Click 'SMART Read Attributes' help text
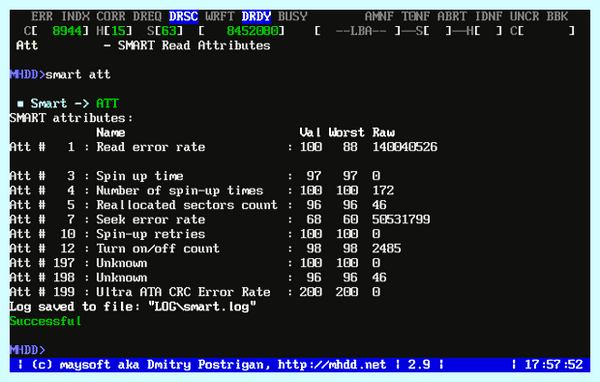 pyautogui.click(x=194, y=46)
